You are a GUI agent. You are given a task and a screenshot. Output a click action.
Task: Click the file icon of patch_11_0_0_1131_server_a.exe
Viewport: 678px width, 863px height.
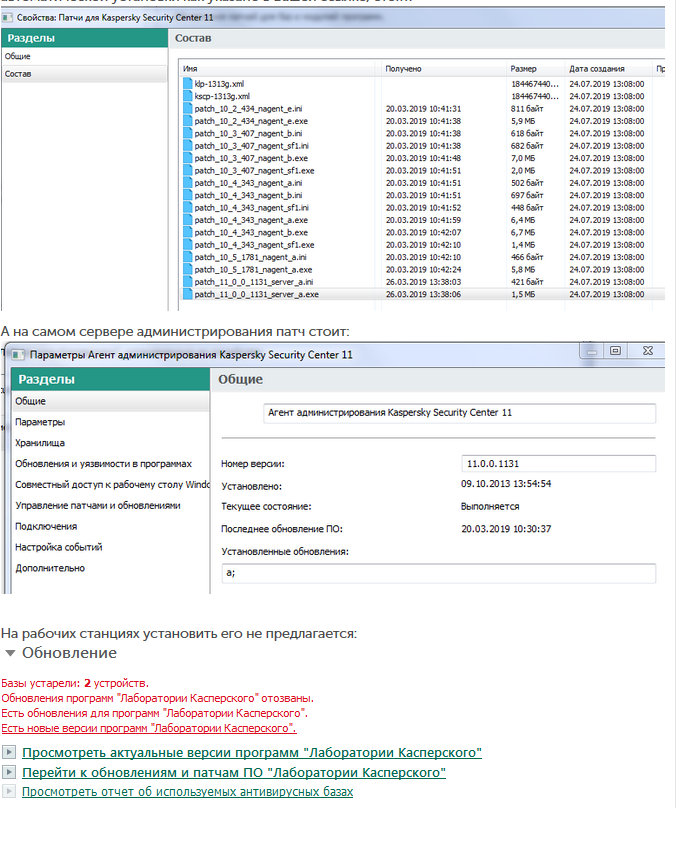tap(187, 295)
